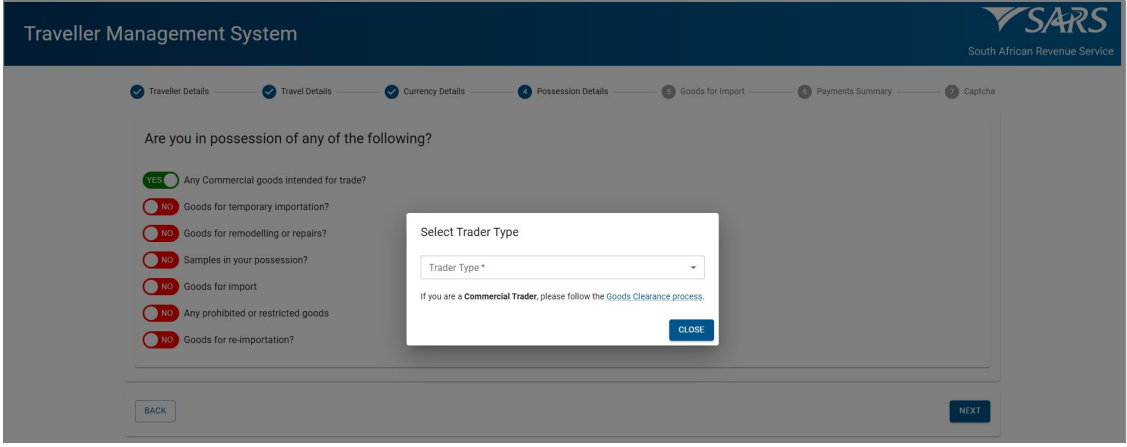Select the Payments Summary step label
Screen dimensions: 1127x447
pyautogui.click(x=853, y=92)
